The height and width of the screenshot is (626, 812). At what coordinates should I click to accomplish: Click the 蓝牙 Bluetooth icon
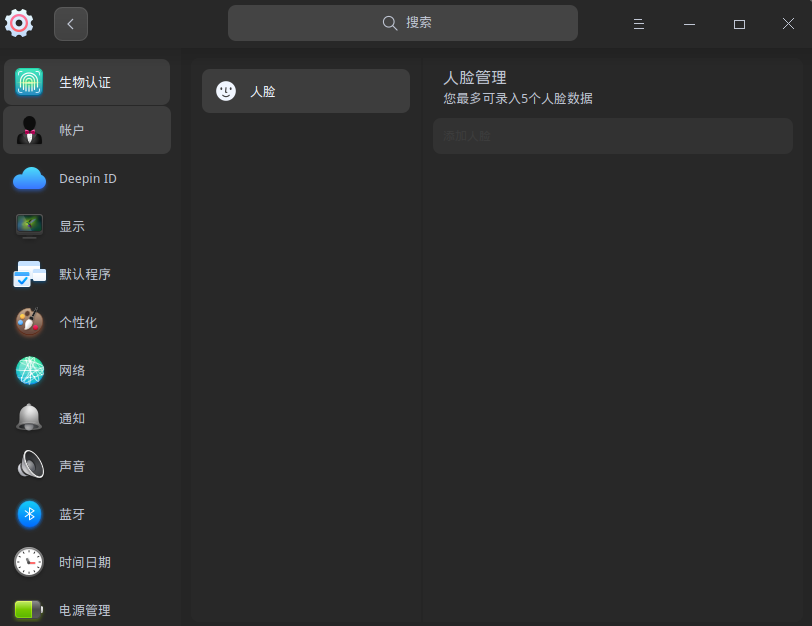coord(30,514)
